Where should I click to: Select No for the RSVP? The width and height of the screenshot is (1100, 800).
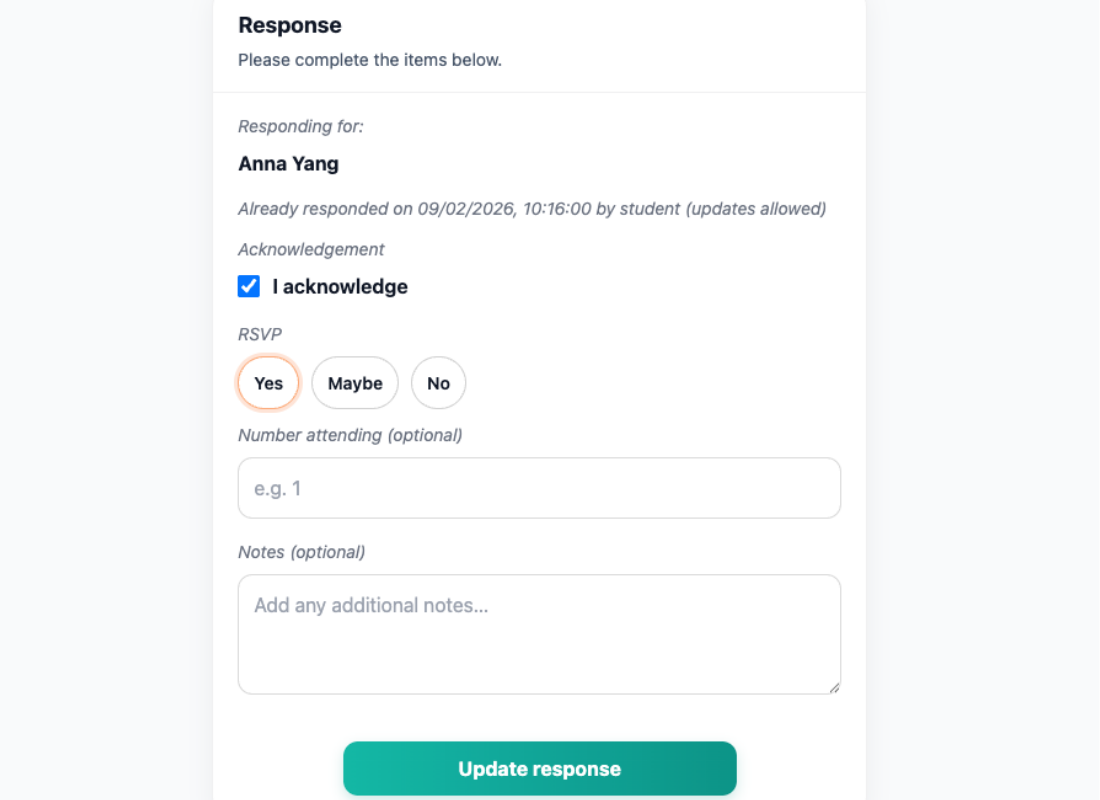pyautogui.click(x=438, y=383)
